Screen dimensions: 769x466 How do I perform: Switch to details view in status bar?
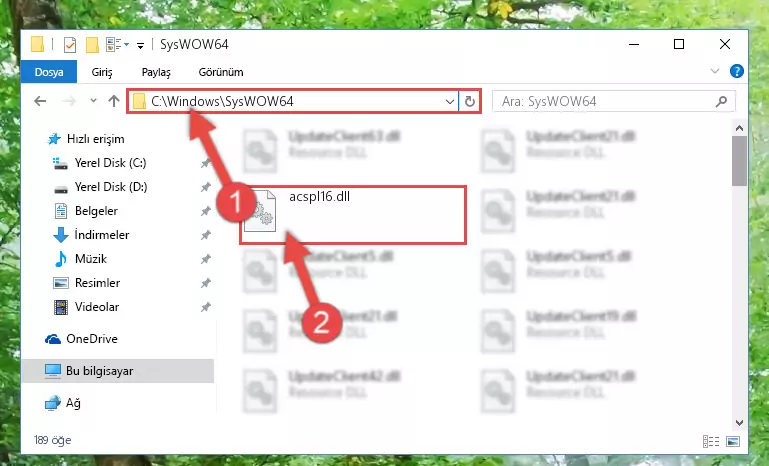(711, 441)
